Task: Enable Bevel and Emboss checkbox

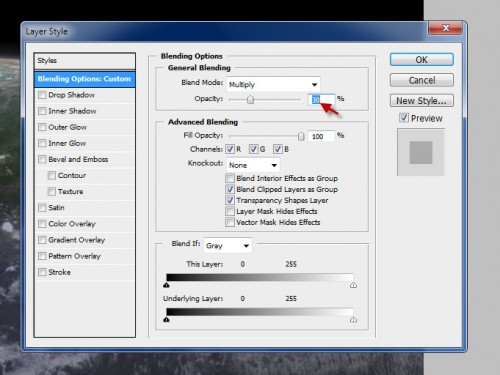Action: 42,159
